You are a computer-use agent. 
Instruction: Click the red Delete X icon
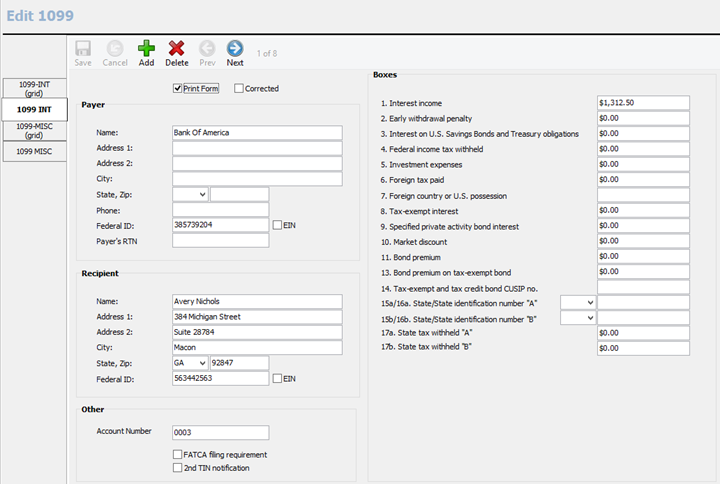point(177,48)
